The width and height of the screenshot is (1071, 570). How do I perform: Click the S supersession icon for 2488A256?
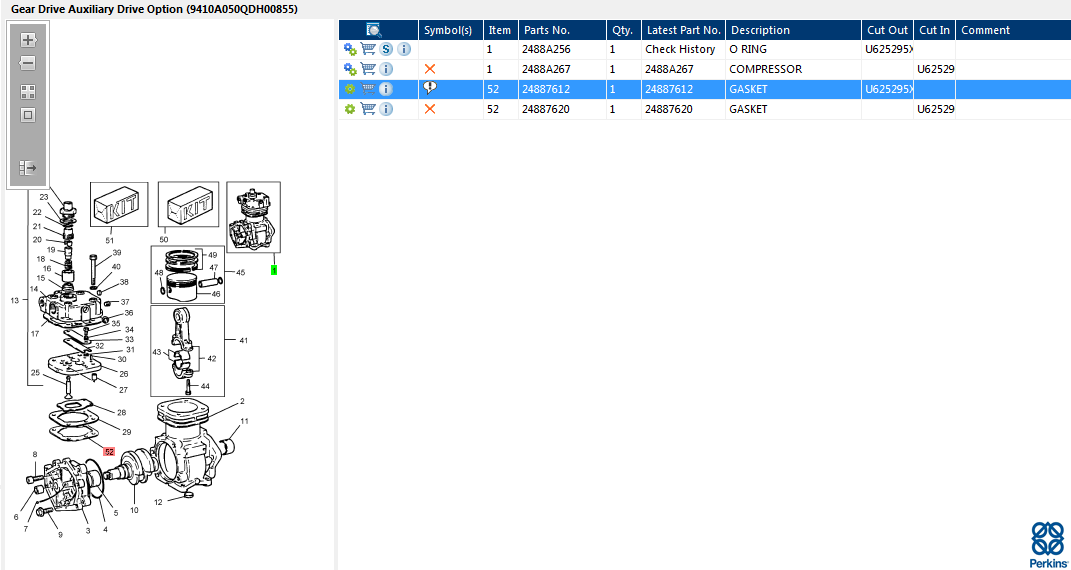click(x=387, y=49)
